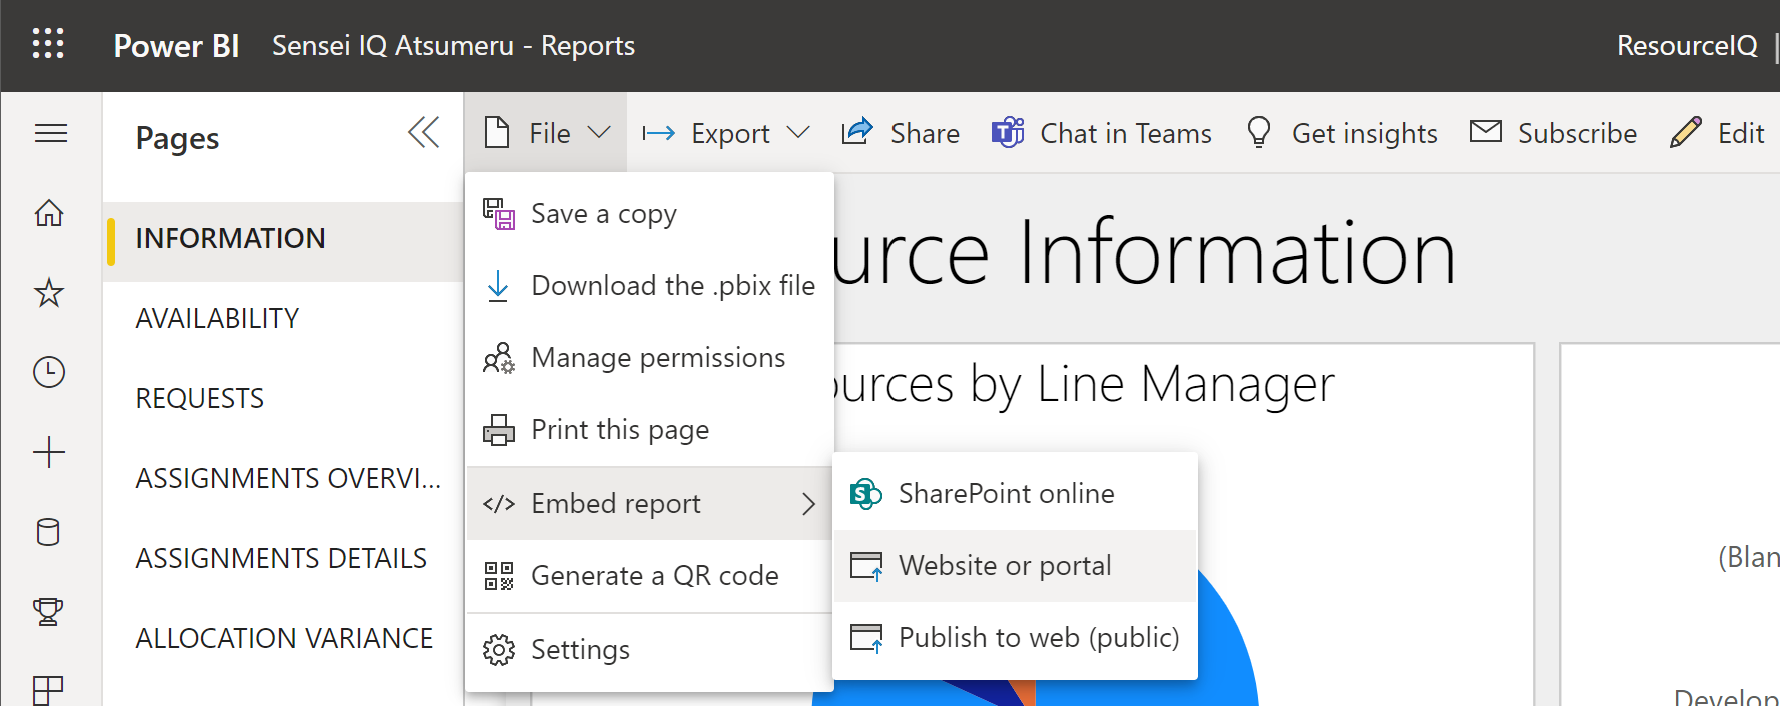Toggle the hamburger navigation menu
Viewport: 1780px width, 706px height.
pyautogui.click(x=50, y=133)
